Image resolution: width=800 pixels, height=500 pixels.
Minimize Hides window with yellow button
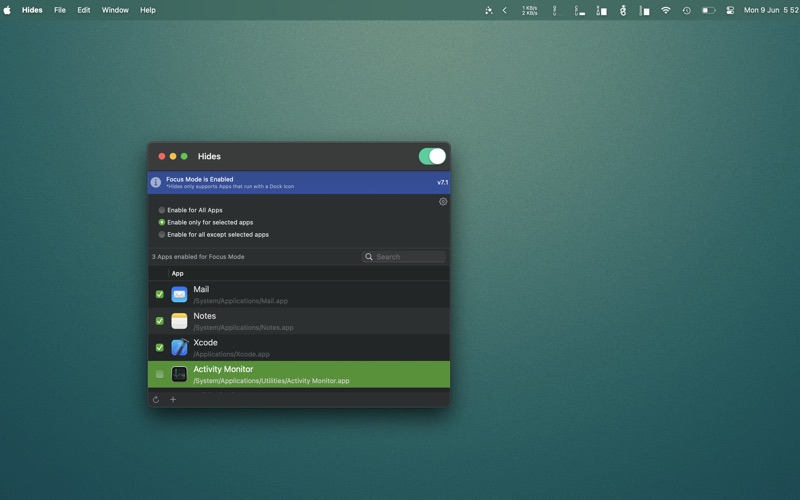(x=173, y=156)
